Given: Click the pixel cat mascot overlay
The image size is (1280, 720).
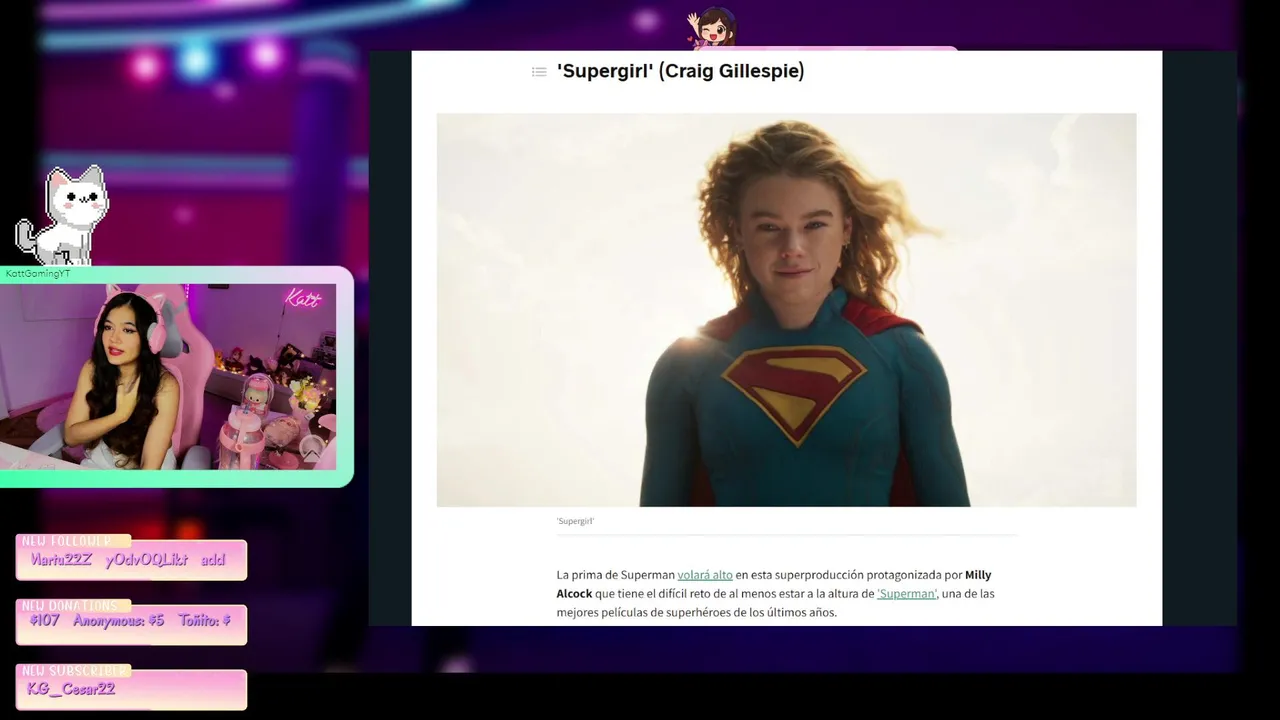Looking at the screenshot, I should pyautogui.click(x=62, y=215).
